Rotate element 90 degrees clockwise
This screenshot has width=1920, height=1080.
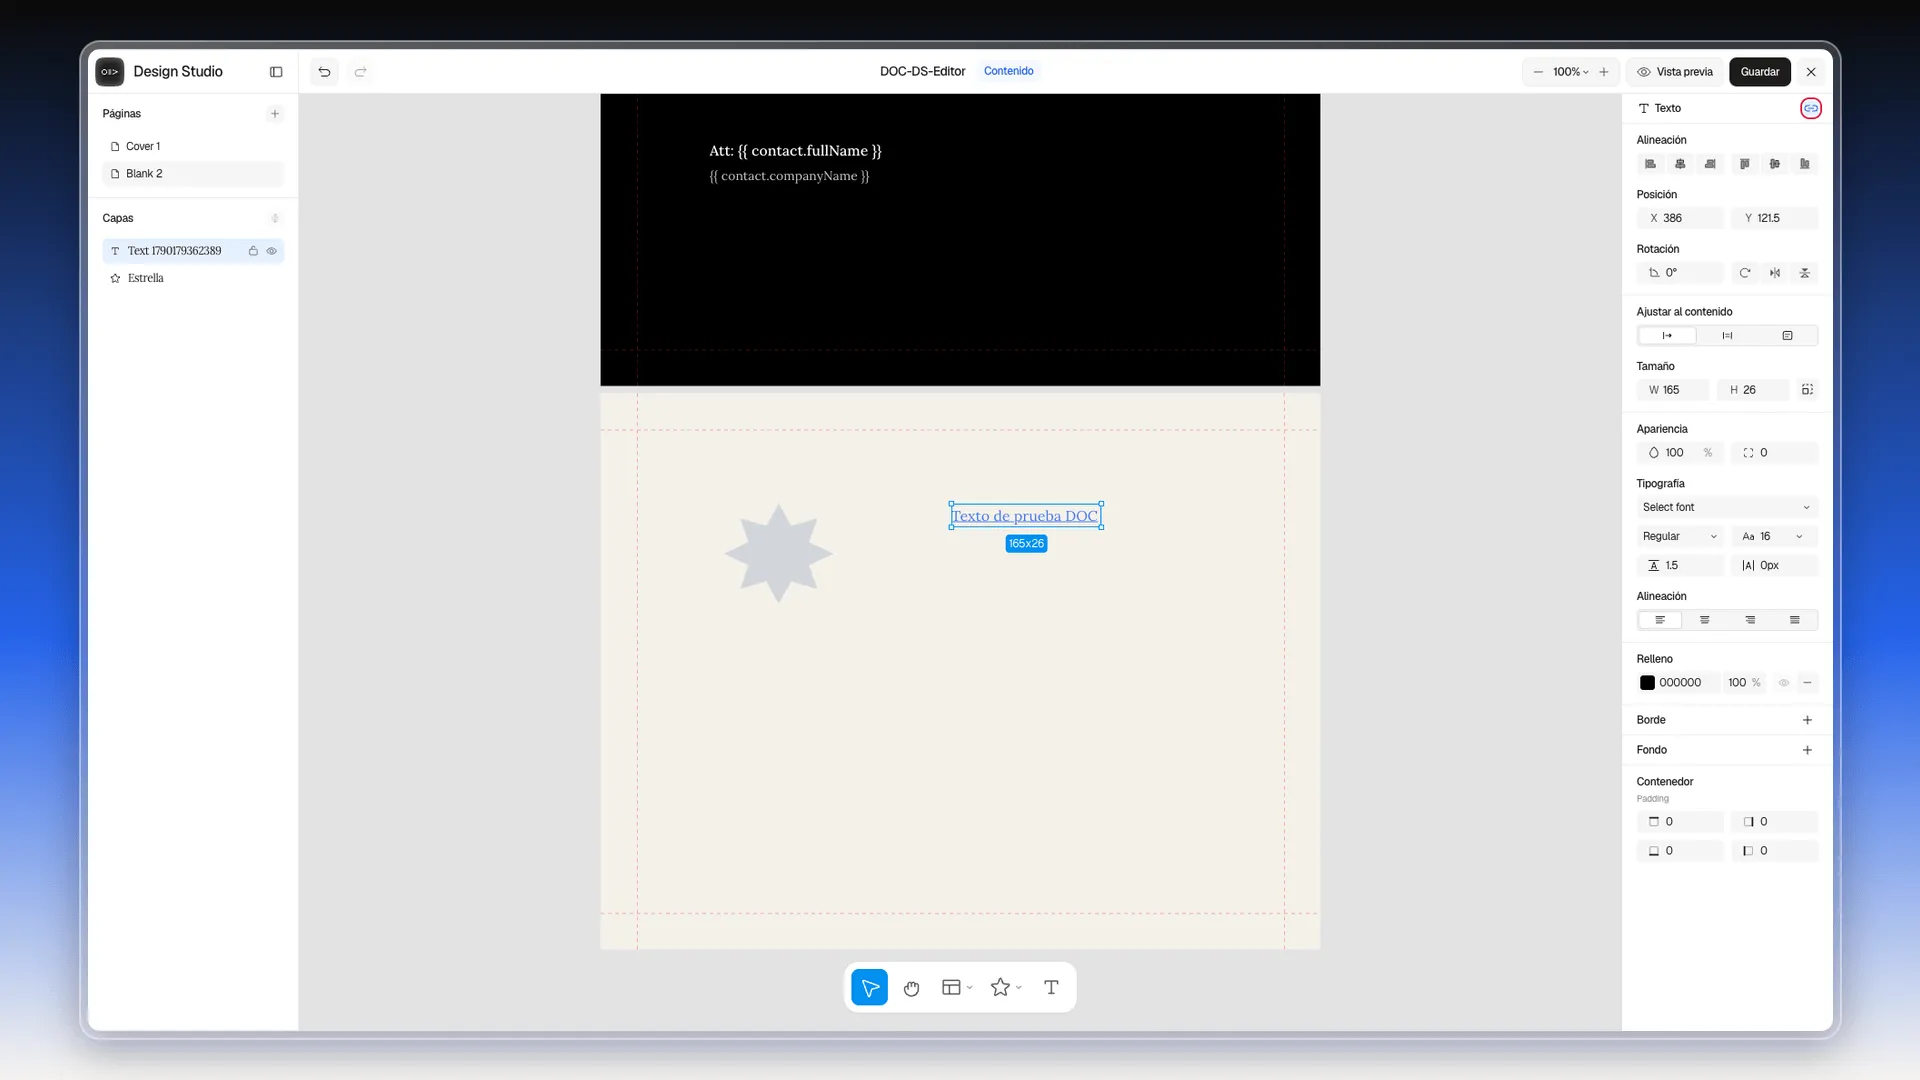(1745, 273)
